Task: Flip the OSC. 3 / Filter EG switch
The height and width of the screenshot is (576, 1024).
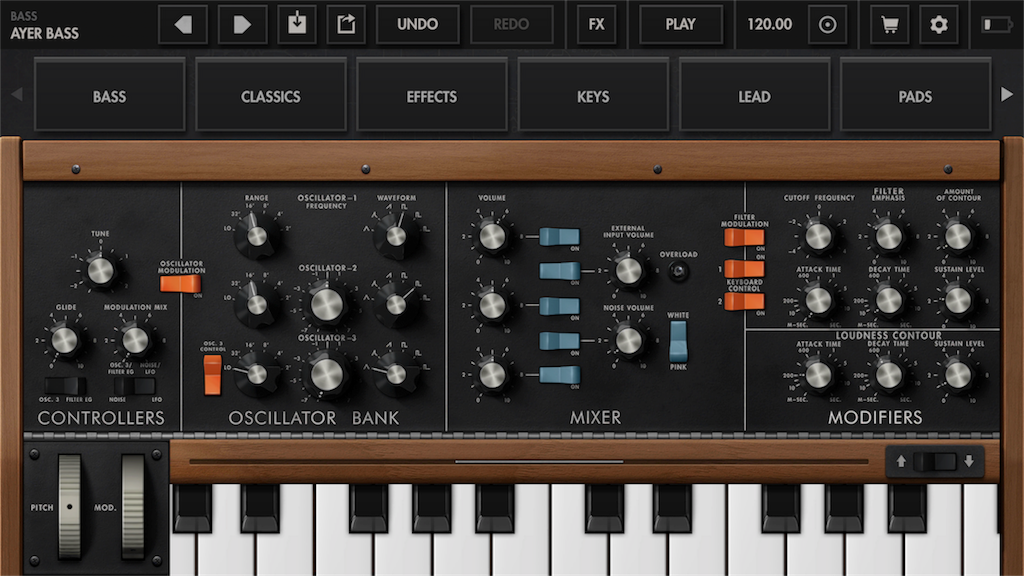Action: click(65, 386)
